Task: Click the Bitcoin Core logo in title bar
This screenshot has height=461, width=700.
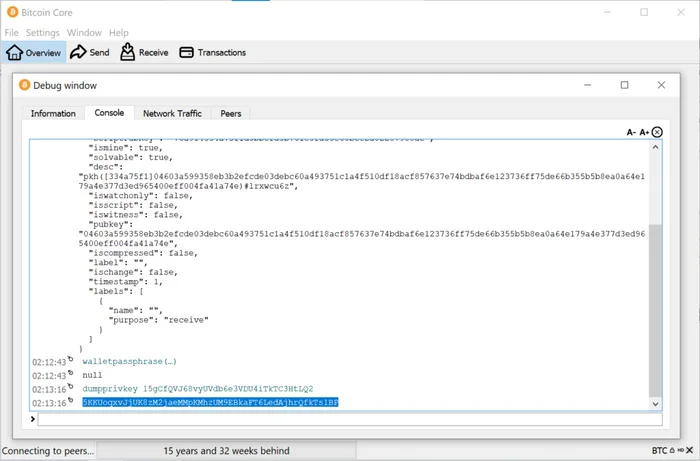Action: [12, 12]
